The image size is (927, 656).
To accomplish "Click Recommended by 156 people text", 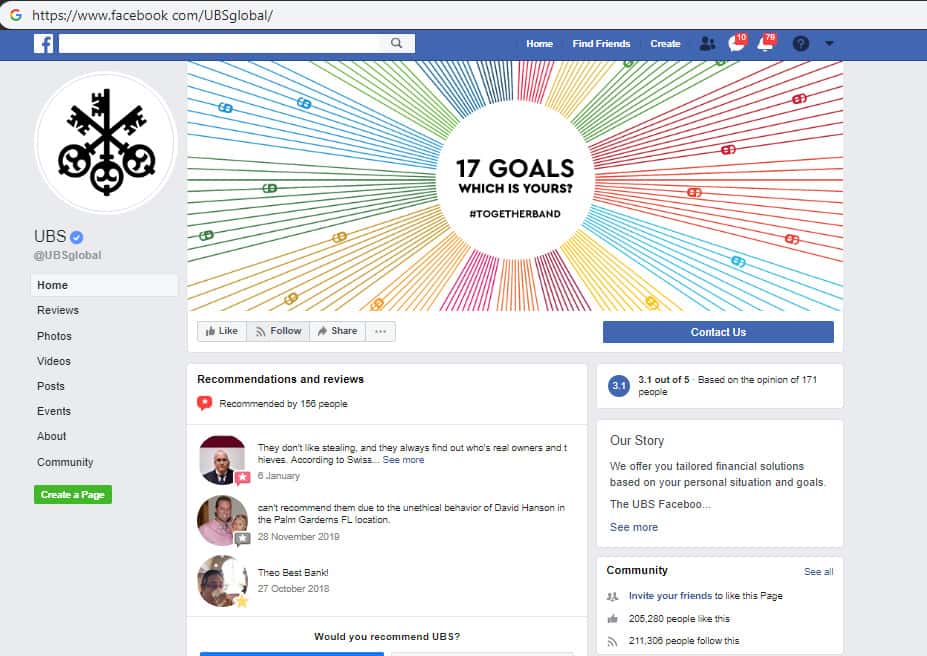I will 283,404.
